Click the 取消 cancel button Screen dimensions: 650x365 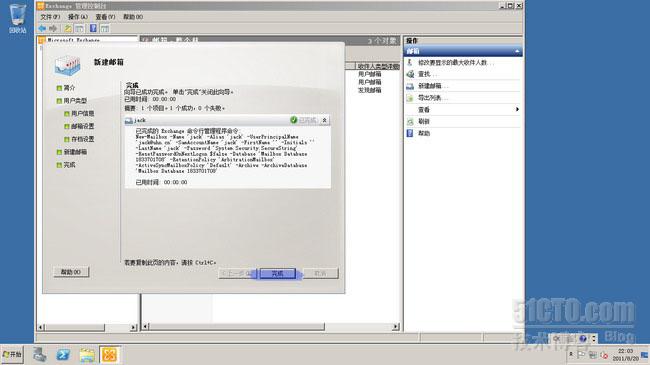(x=320, y=273)
